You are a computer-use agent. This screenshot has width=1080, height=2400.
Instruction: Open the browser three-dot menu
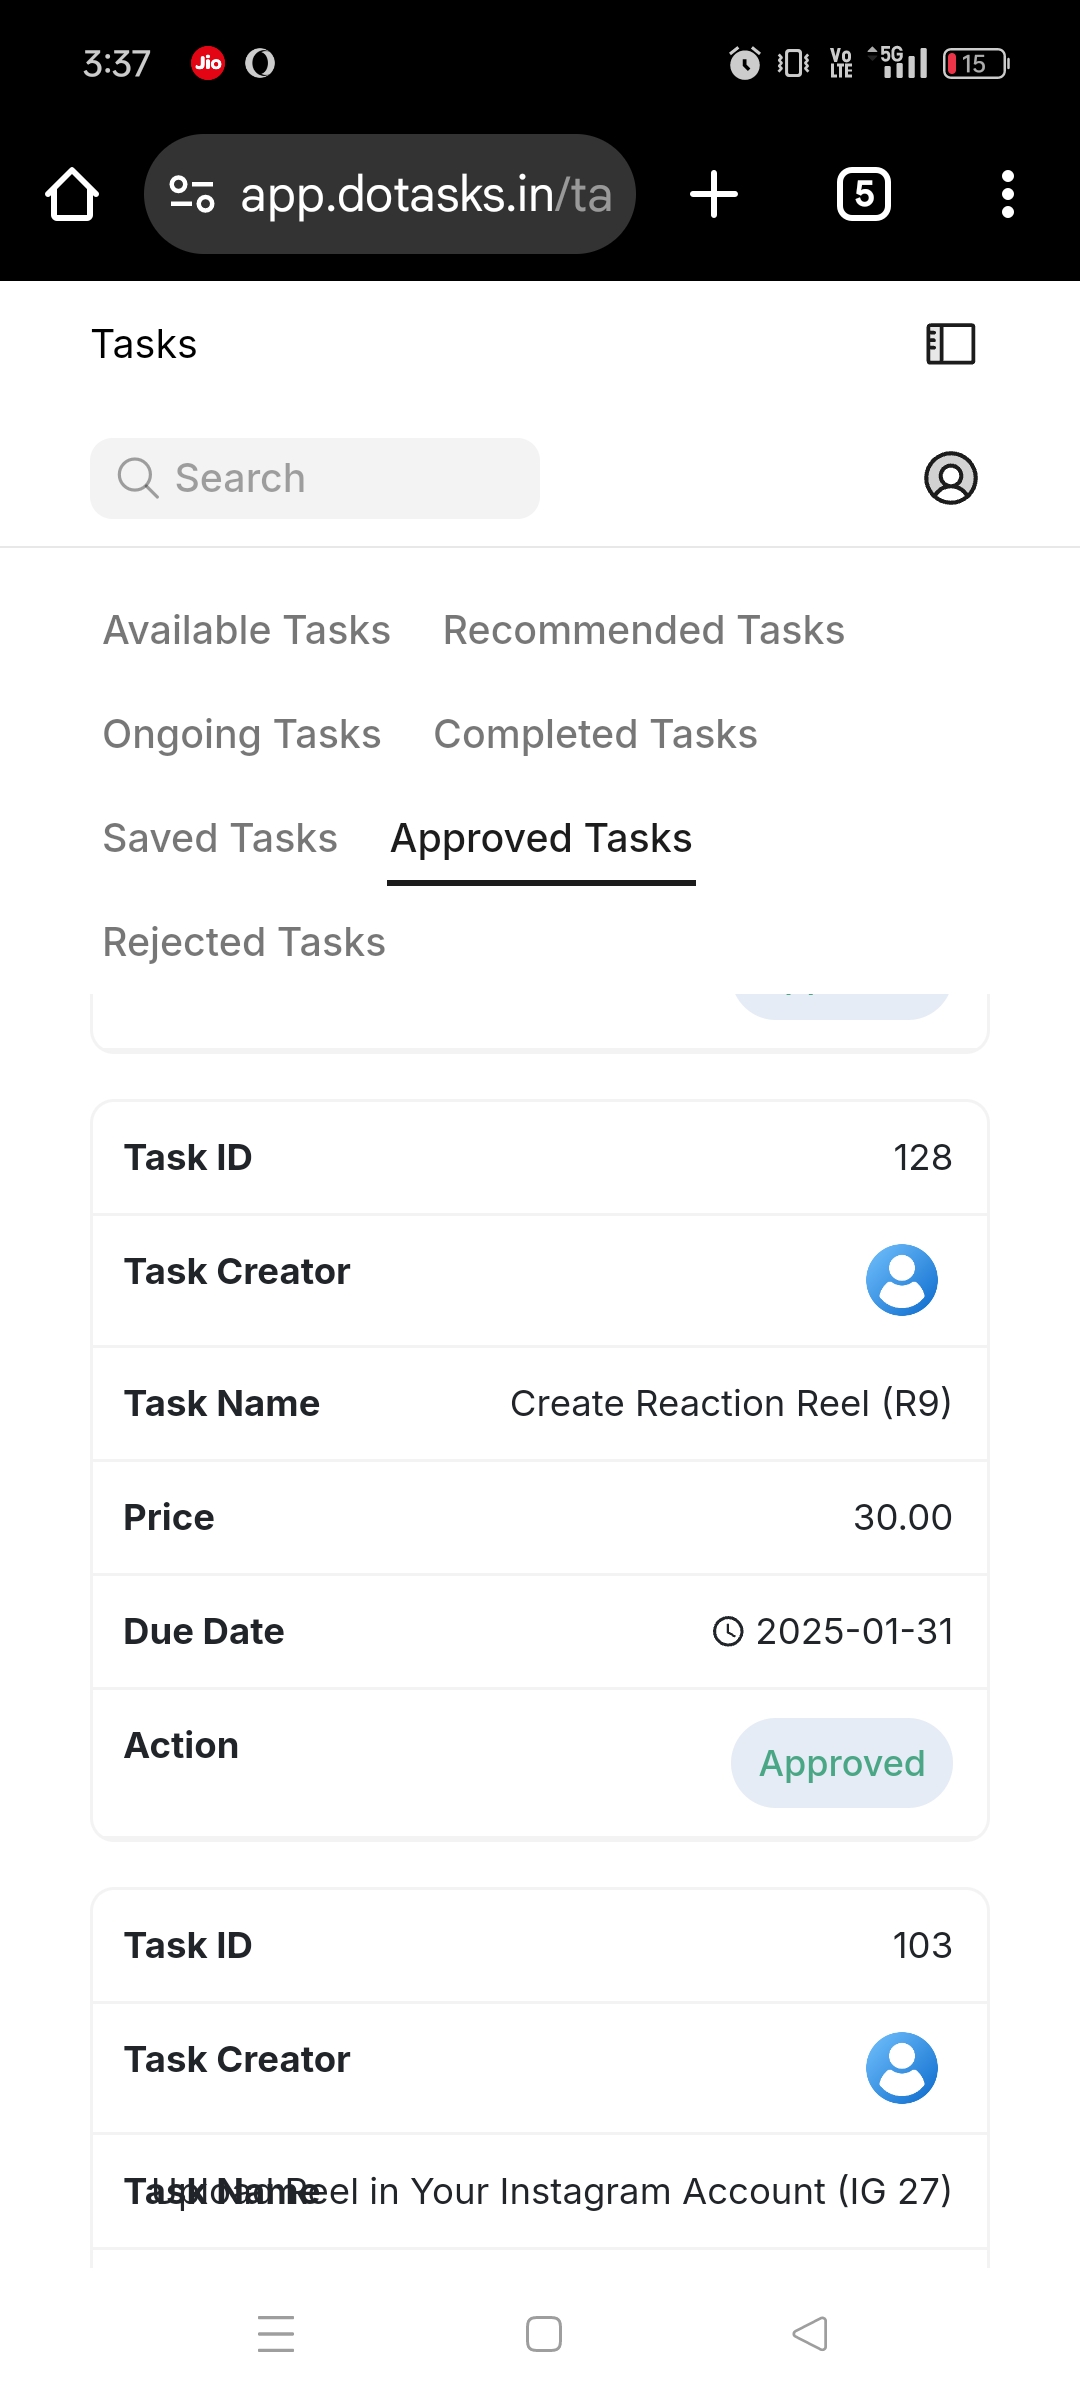[1007, 194]
